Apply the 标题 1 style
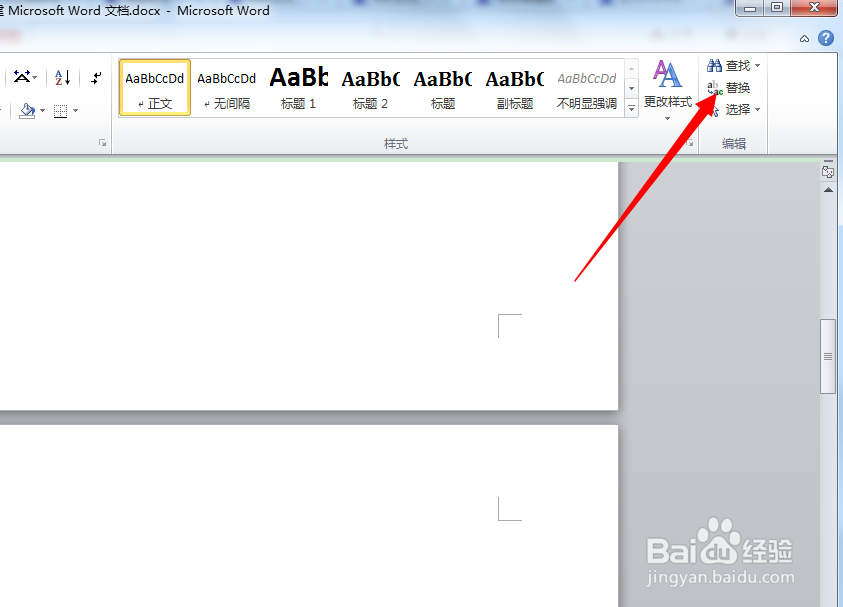Screen dimensions: 843x607 pyautogui.click(x=299, y=87)
